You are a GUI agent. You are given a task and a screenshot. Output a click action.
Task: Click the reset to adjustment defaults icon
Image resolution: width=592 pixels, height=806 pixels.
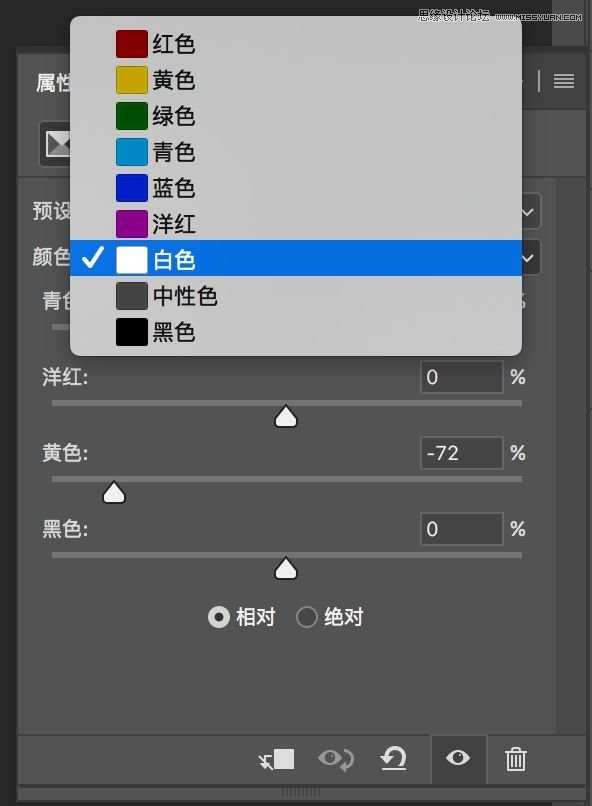[394, 759]
